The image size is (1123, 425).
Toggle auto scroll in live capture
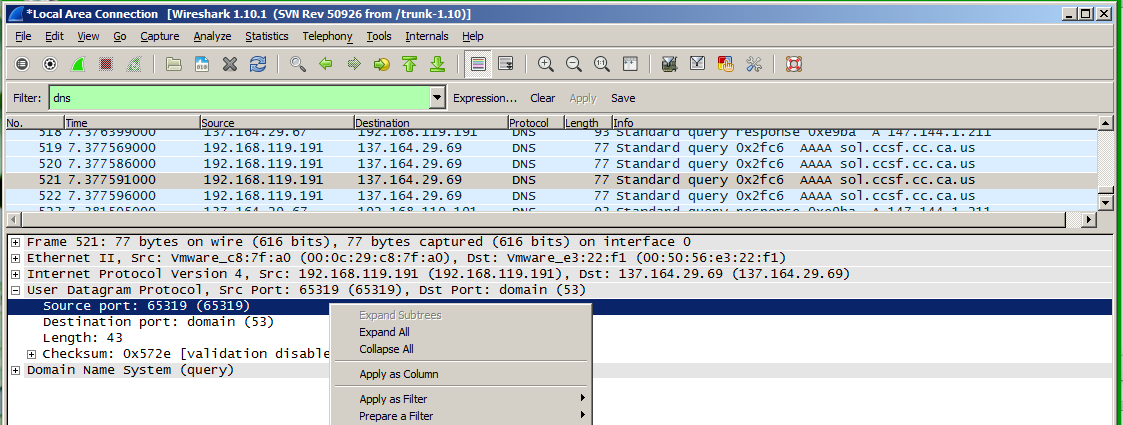pos(506,65)
